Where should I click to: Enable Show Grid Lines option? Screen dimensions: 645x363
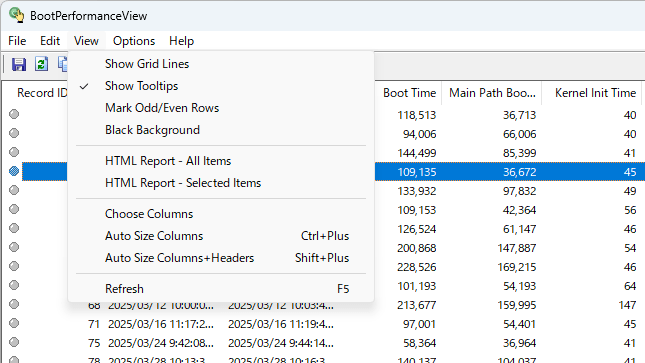point(221,64)
